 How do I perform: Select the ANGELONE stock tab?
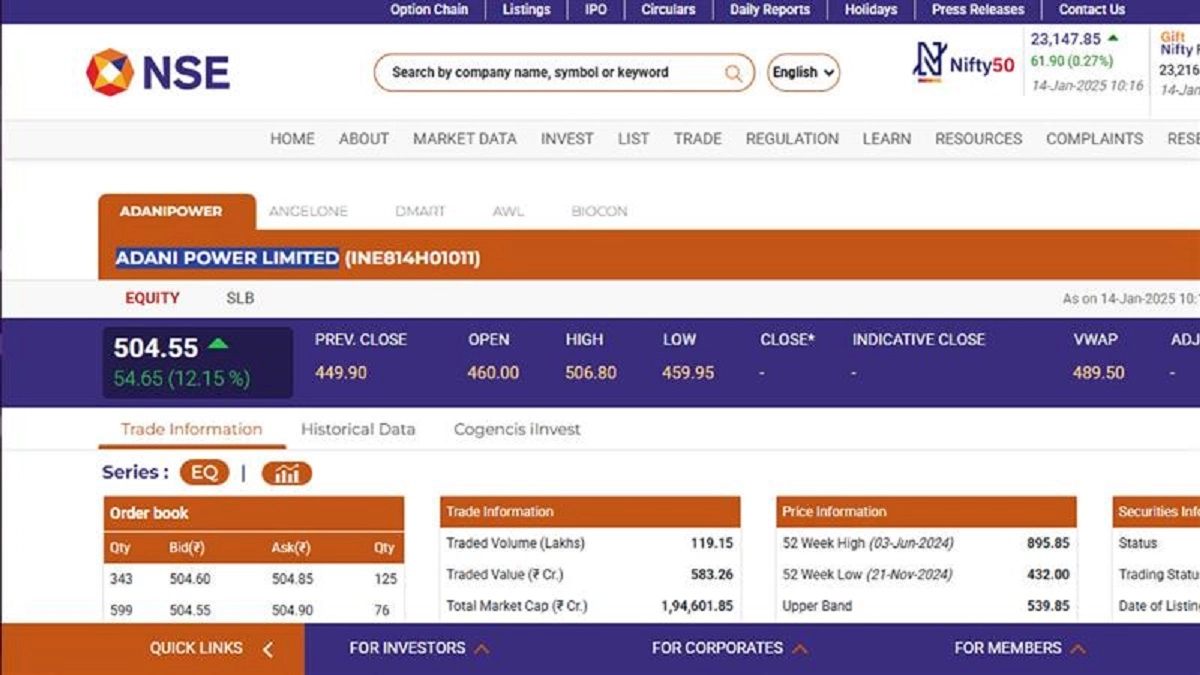pyautogui.click(x=308, y=211)
